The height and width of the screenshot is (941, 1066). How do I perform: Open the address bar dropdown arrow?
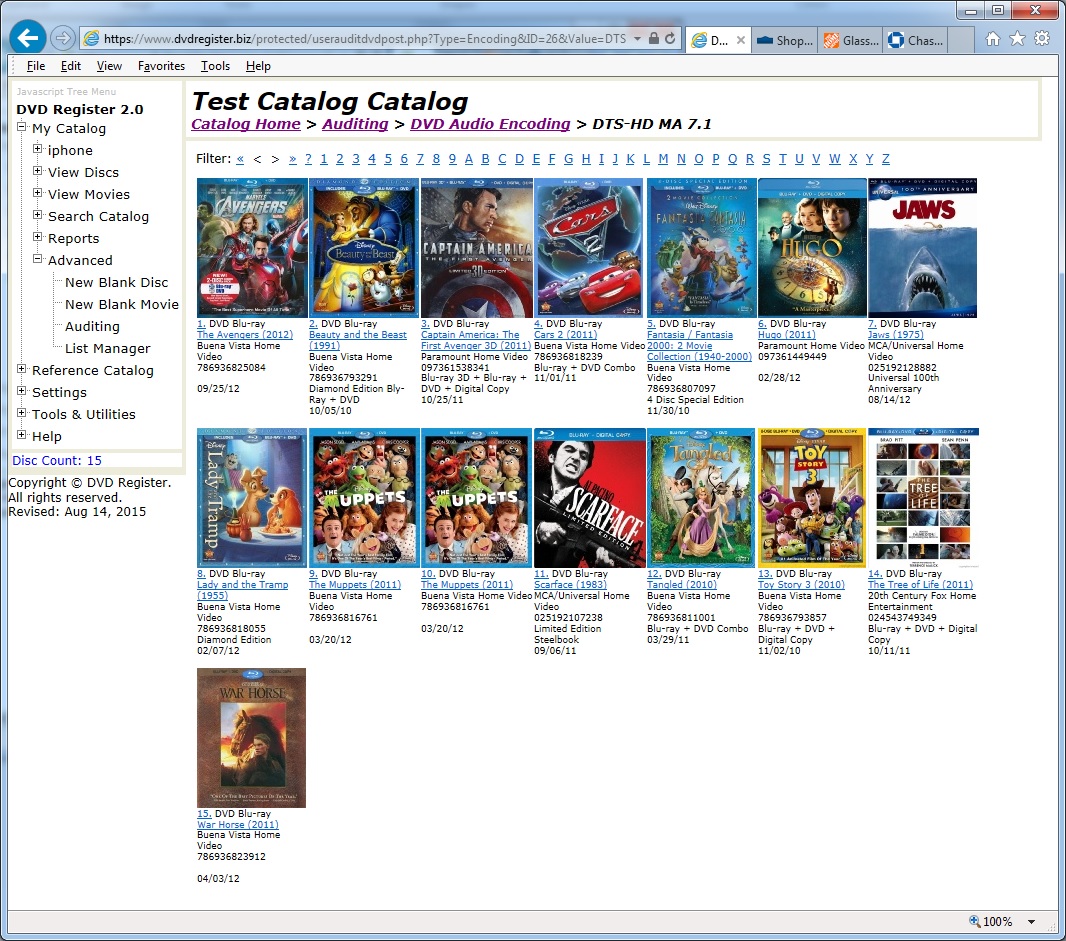pos(637,39)
